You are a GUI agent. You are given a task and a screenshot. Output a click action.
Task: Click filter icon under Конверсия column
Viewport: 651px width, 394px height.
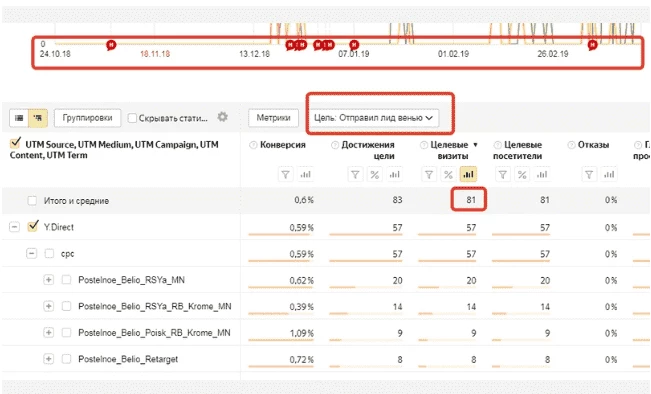[286, 174]
